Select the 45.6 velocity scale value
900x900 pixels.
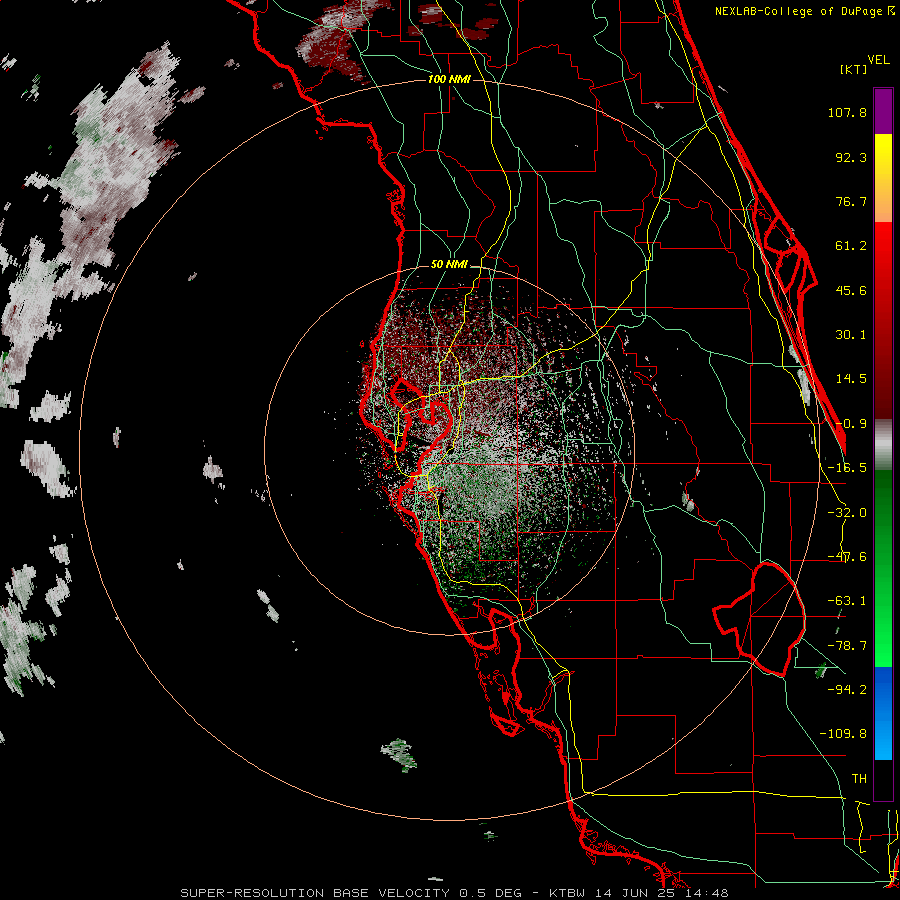pyautogui.click(x=851, y=290)
